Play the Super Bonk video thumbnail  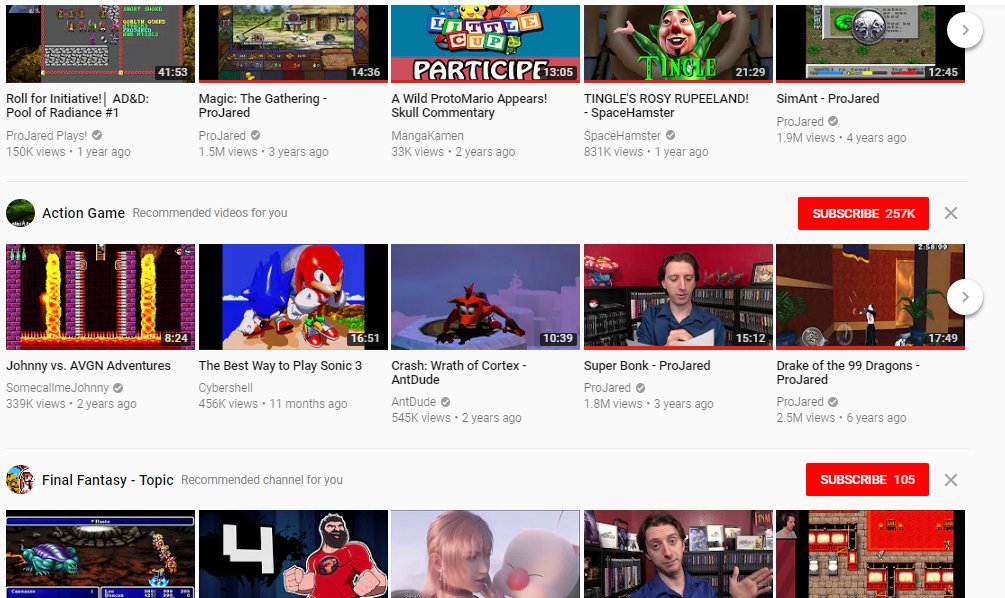[678, 297]
